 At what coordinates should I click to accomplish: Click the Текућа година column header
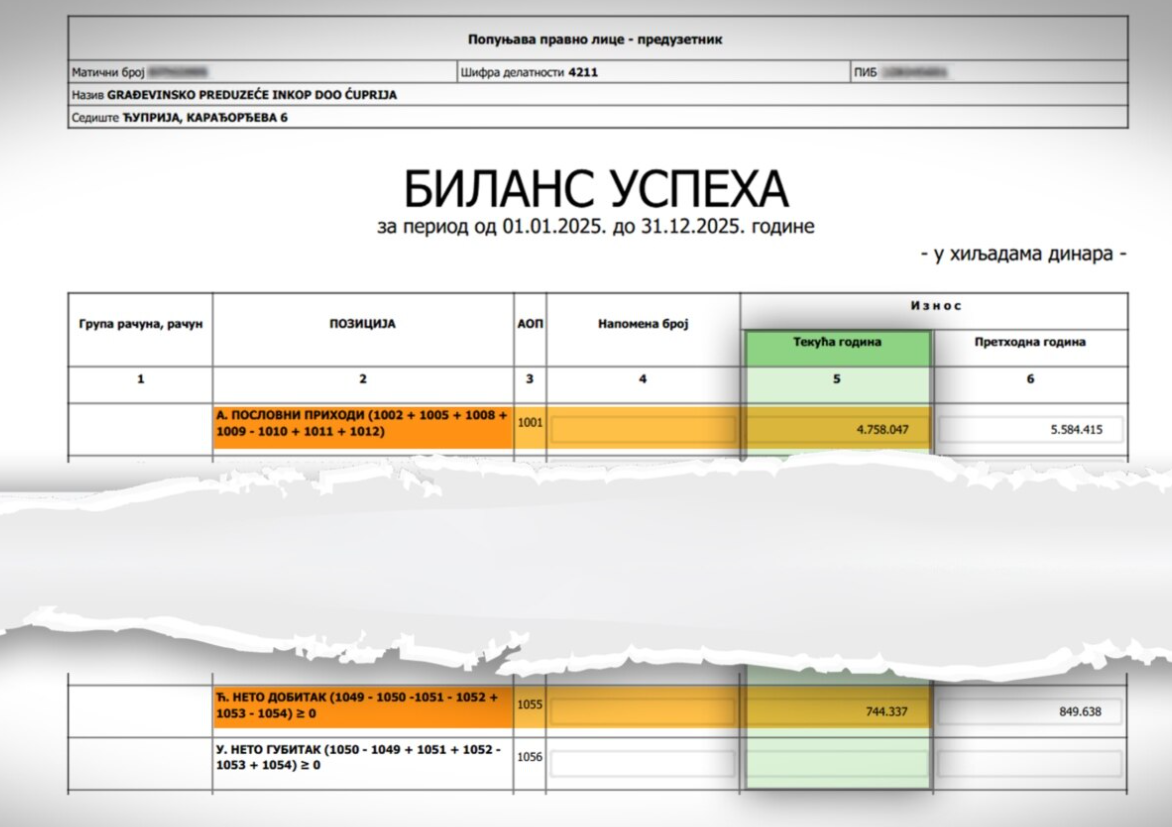tap(837, 342)
